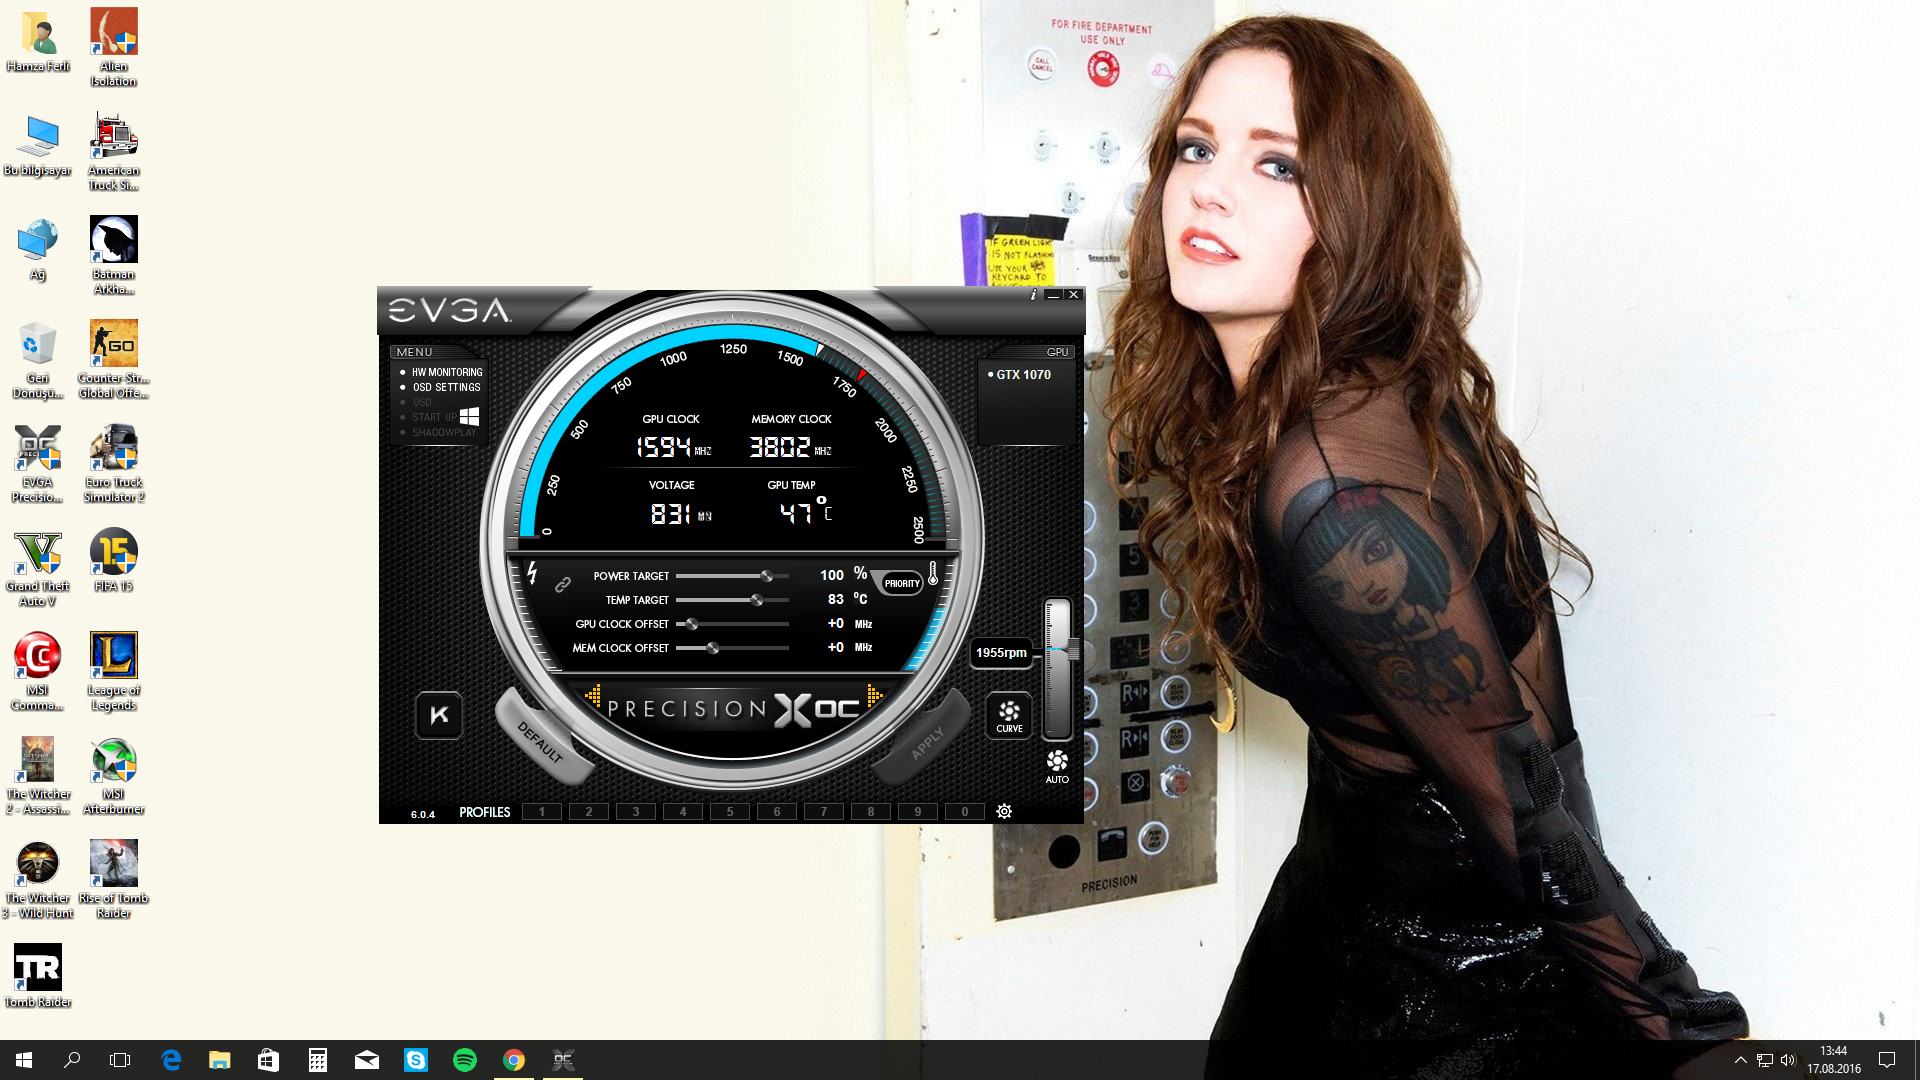Image resolution: width=1920 pixels, height=1080 pixels.
Task: Open Rise of Tomb Raider shortcut
Action: coord(114,880)
